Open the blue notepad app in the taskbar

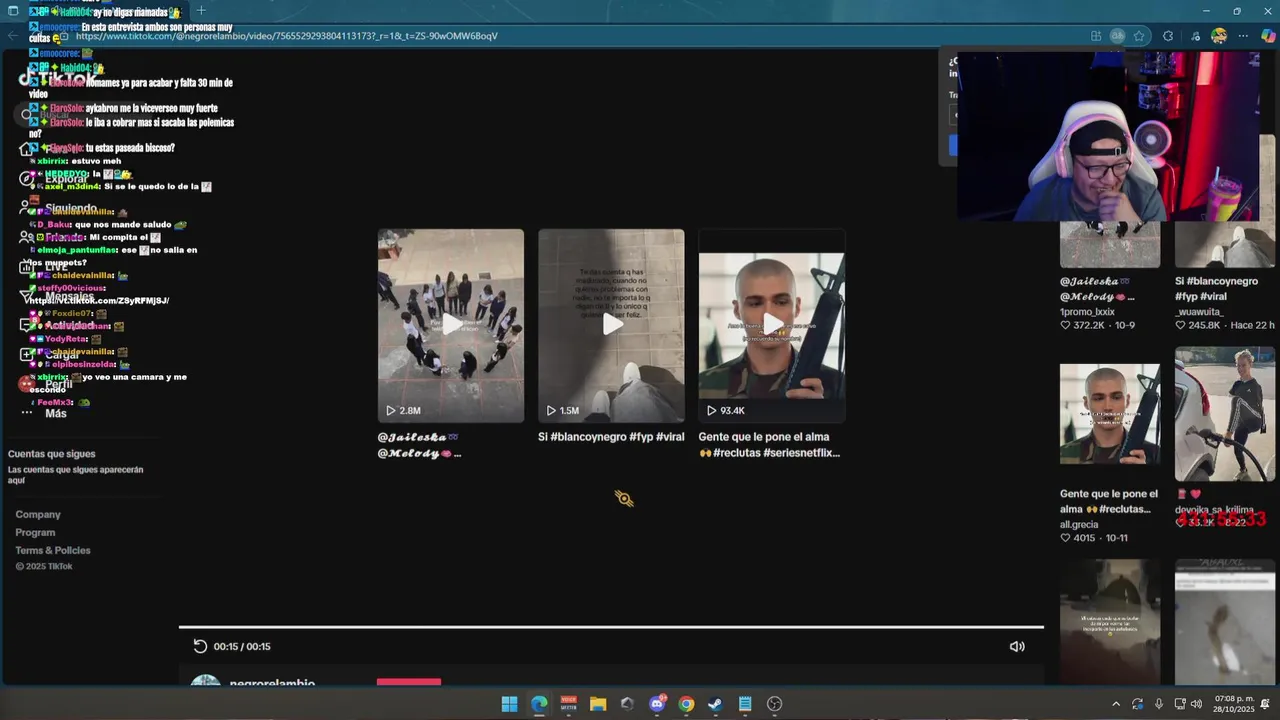[745, 704]
